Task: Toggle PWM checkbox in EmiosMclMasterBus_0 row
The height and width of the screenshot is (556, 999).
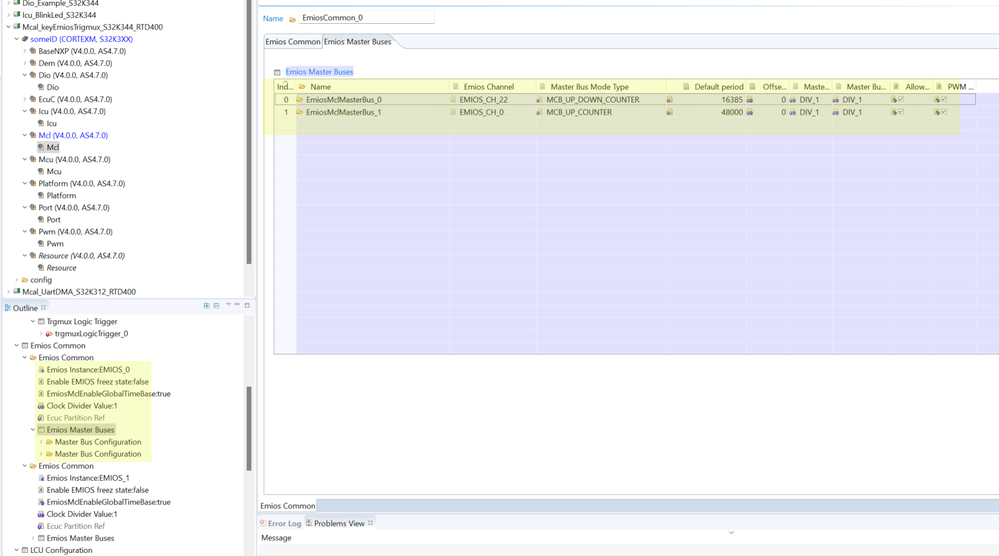Action: coord(944,99)
